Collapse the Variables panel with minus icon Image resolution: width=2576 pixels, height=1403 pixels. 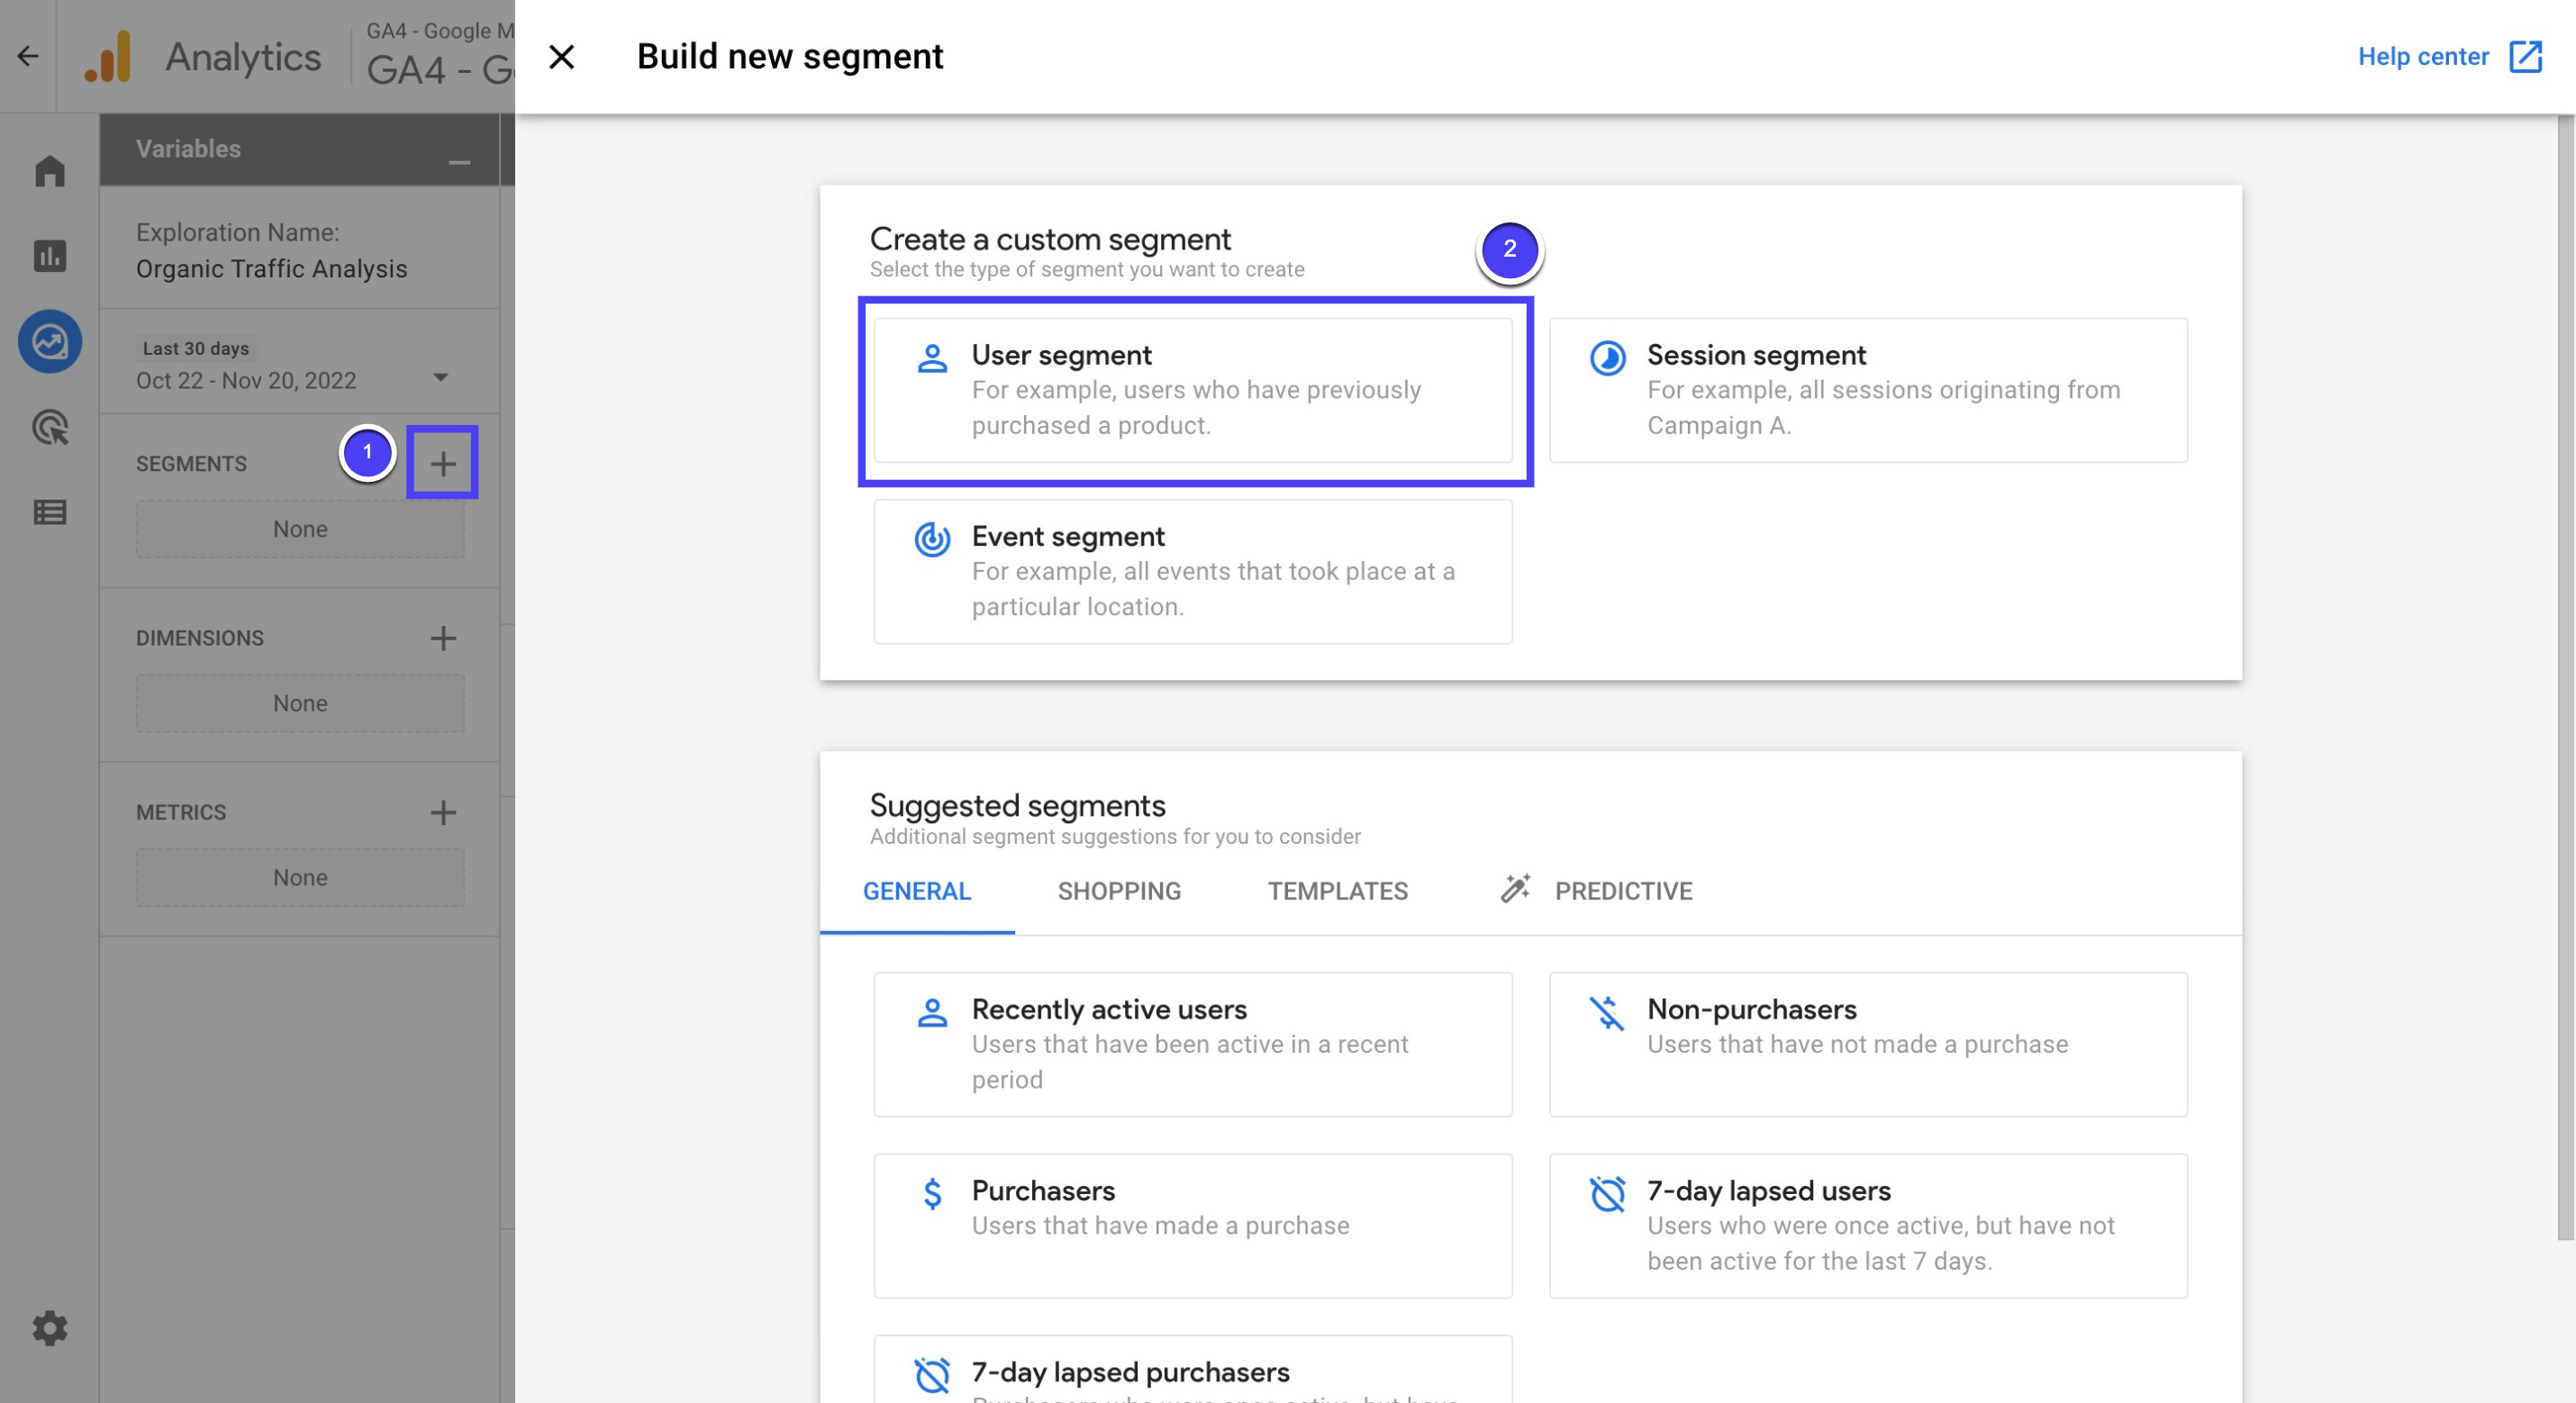(459, 163)
